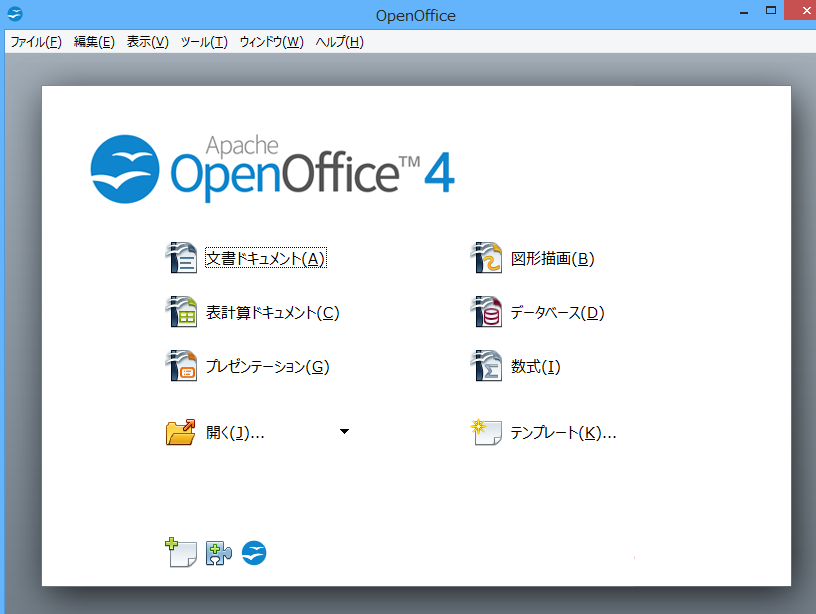Click the Writer text document icon
The height and width of the screenshot is (614, 816).
(182, 258)
